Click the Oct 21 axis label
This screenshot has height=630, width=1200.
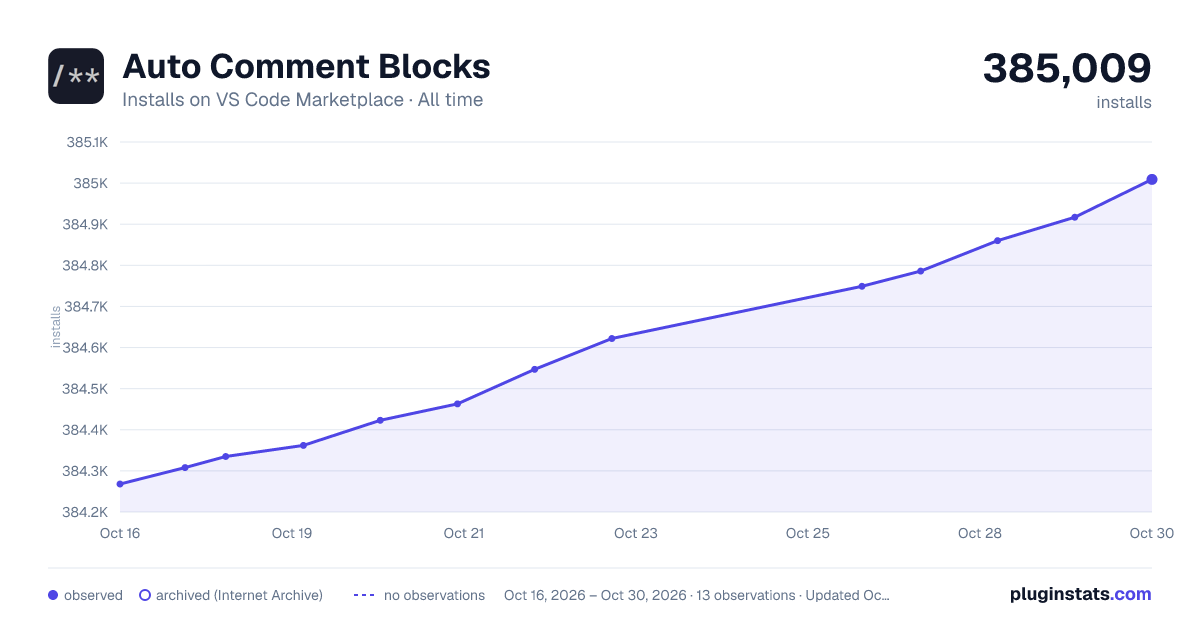[x=464, y=533]
